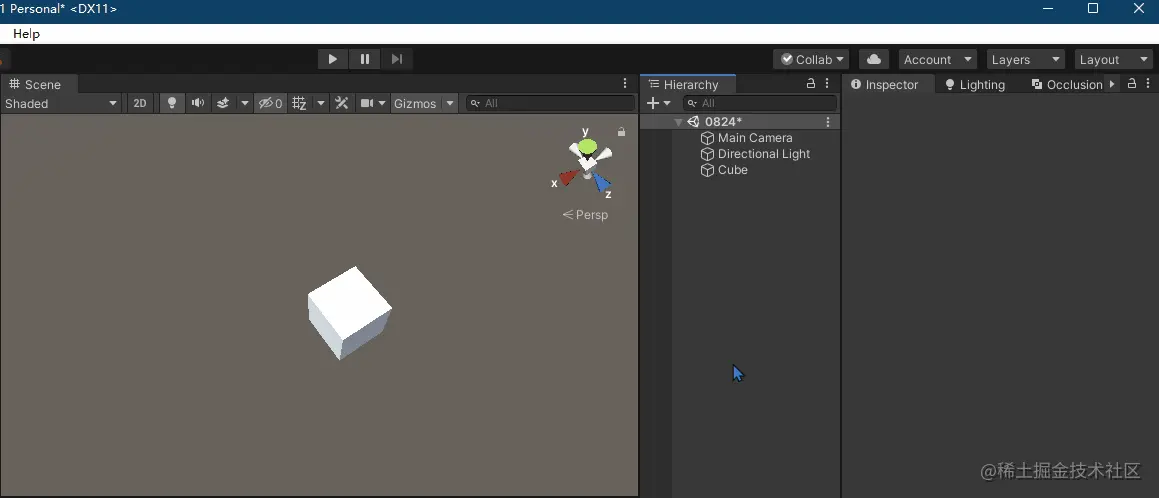Open component tools wrench icon
The height and width of the screenshot is (498, 1159).
(x=341, y=103)
